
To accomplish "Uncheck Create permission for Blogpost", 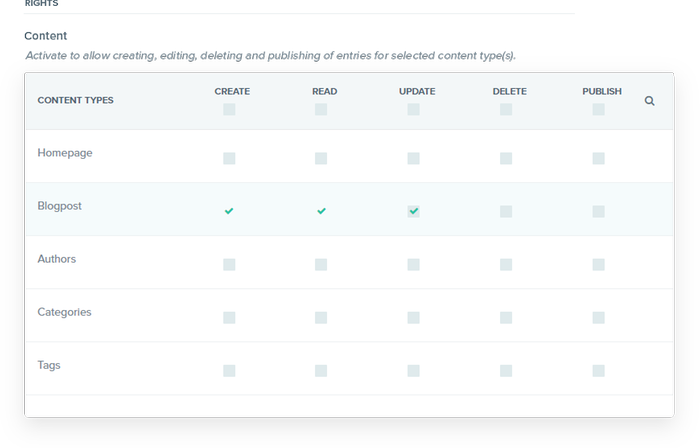I will [x=229, y=211].
